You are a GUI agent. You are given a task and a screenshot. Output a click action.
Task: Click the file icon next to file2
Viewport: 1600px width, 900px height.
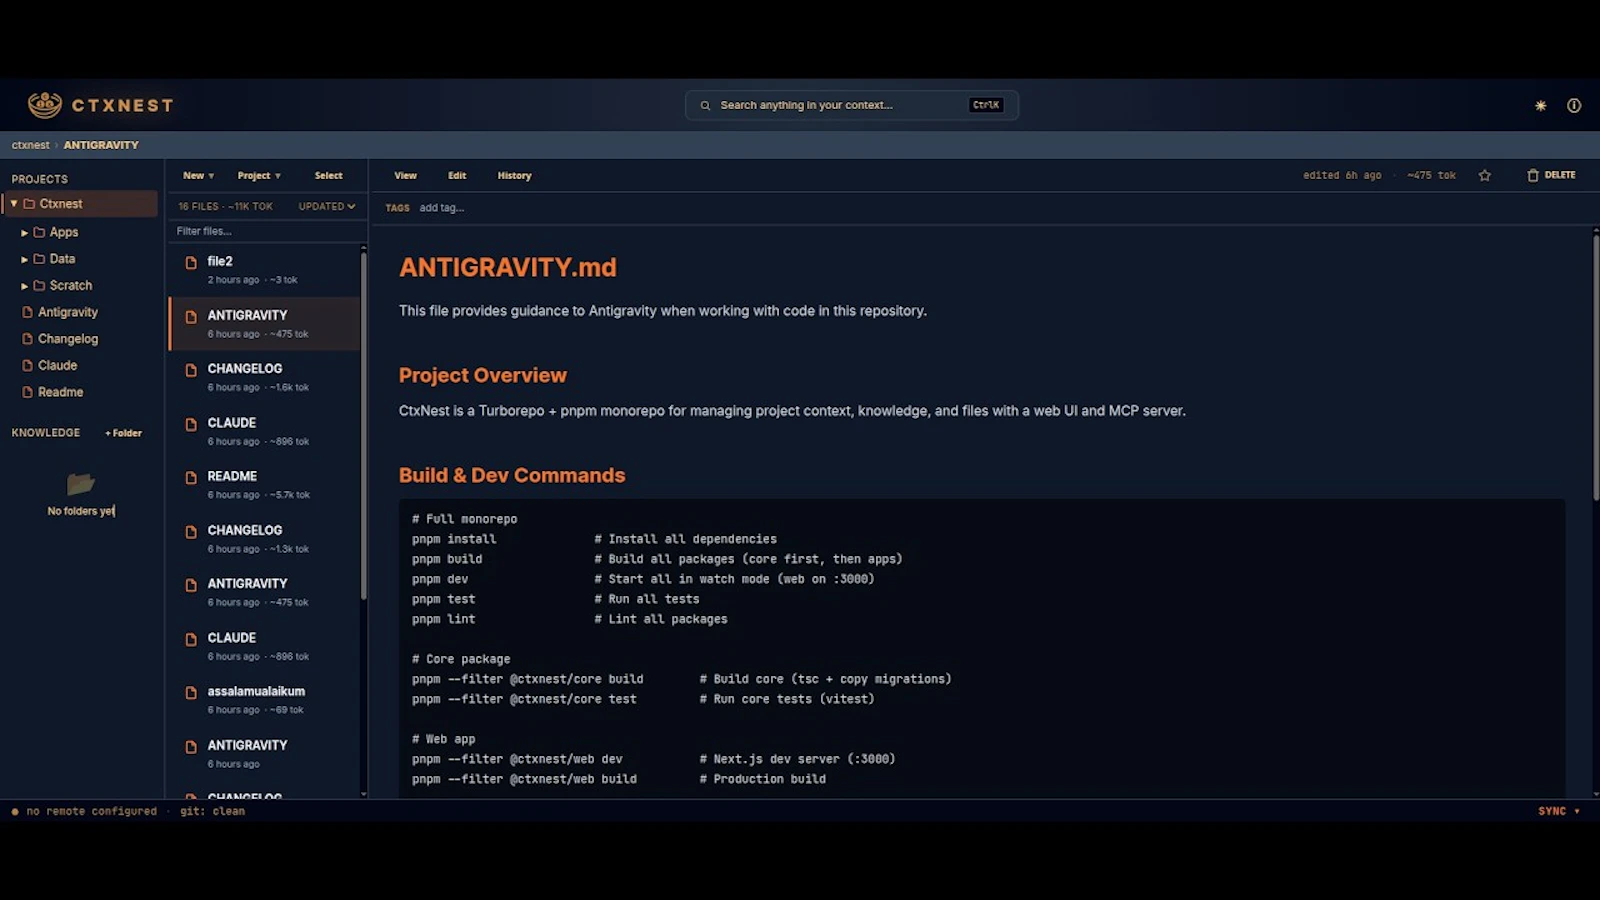[191, 262]
